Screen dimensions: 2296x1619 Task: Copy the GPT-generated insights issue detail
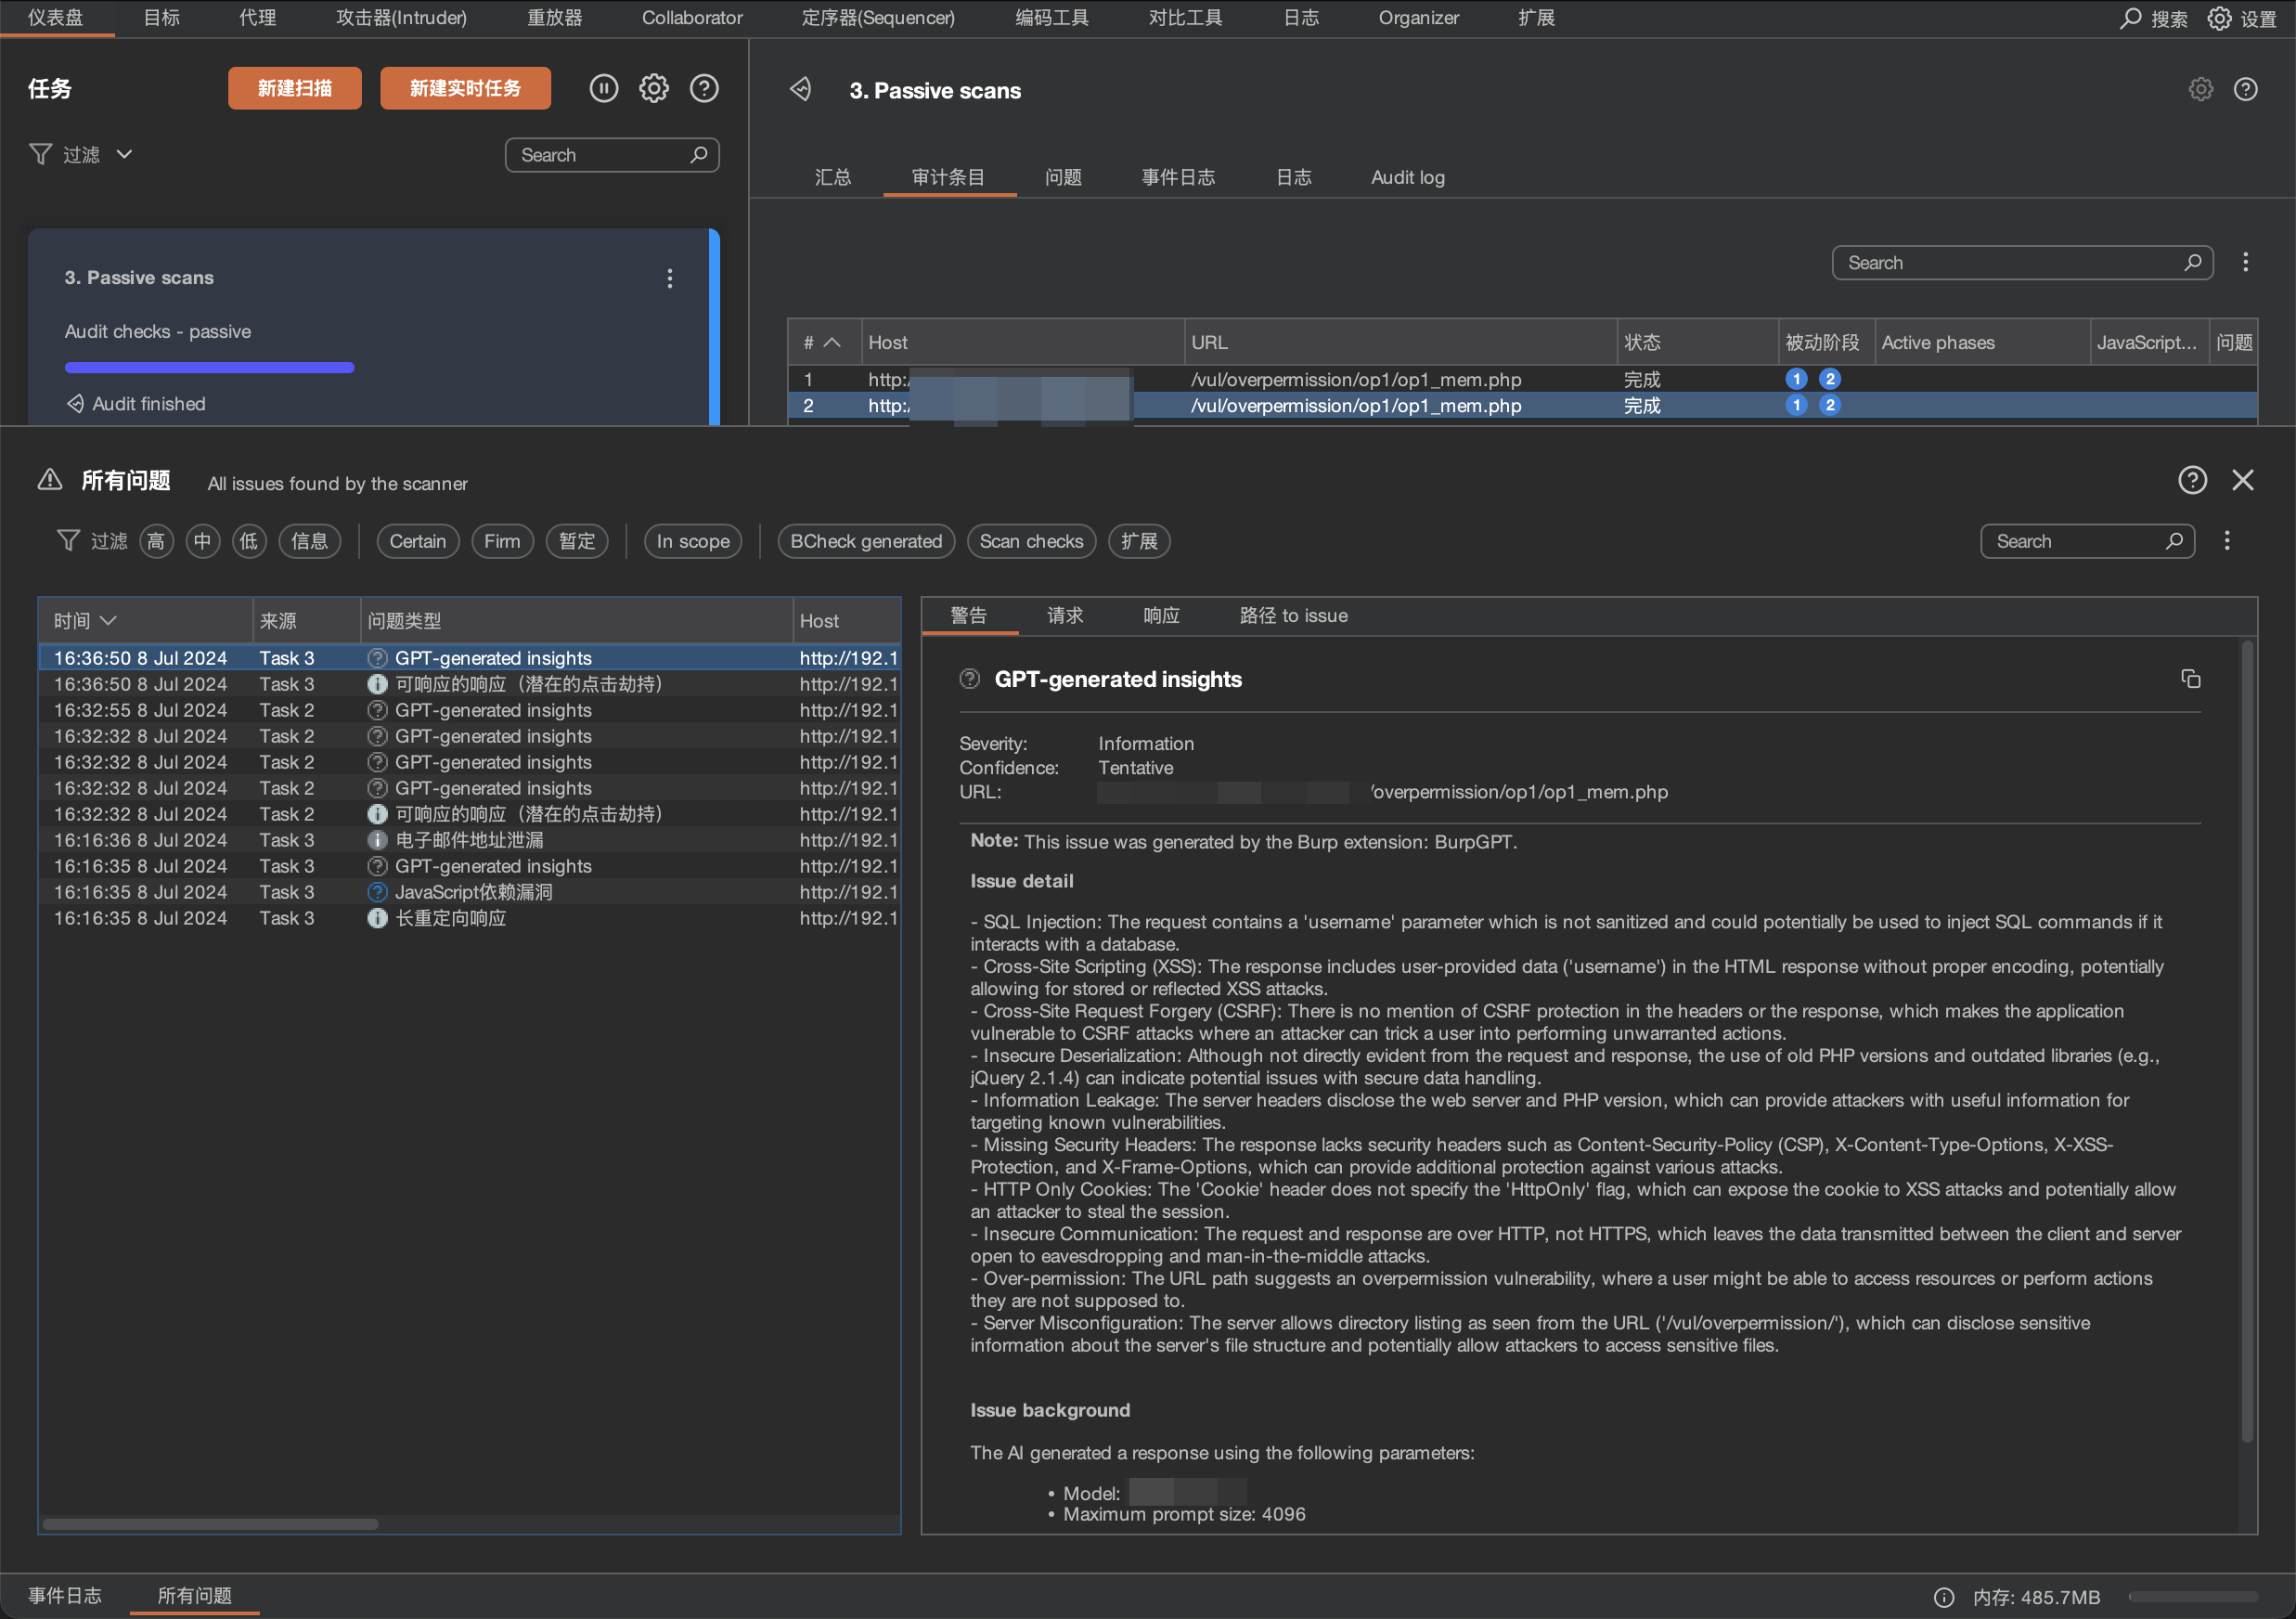2191,679
